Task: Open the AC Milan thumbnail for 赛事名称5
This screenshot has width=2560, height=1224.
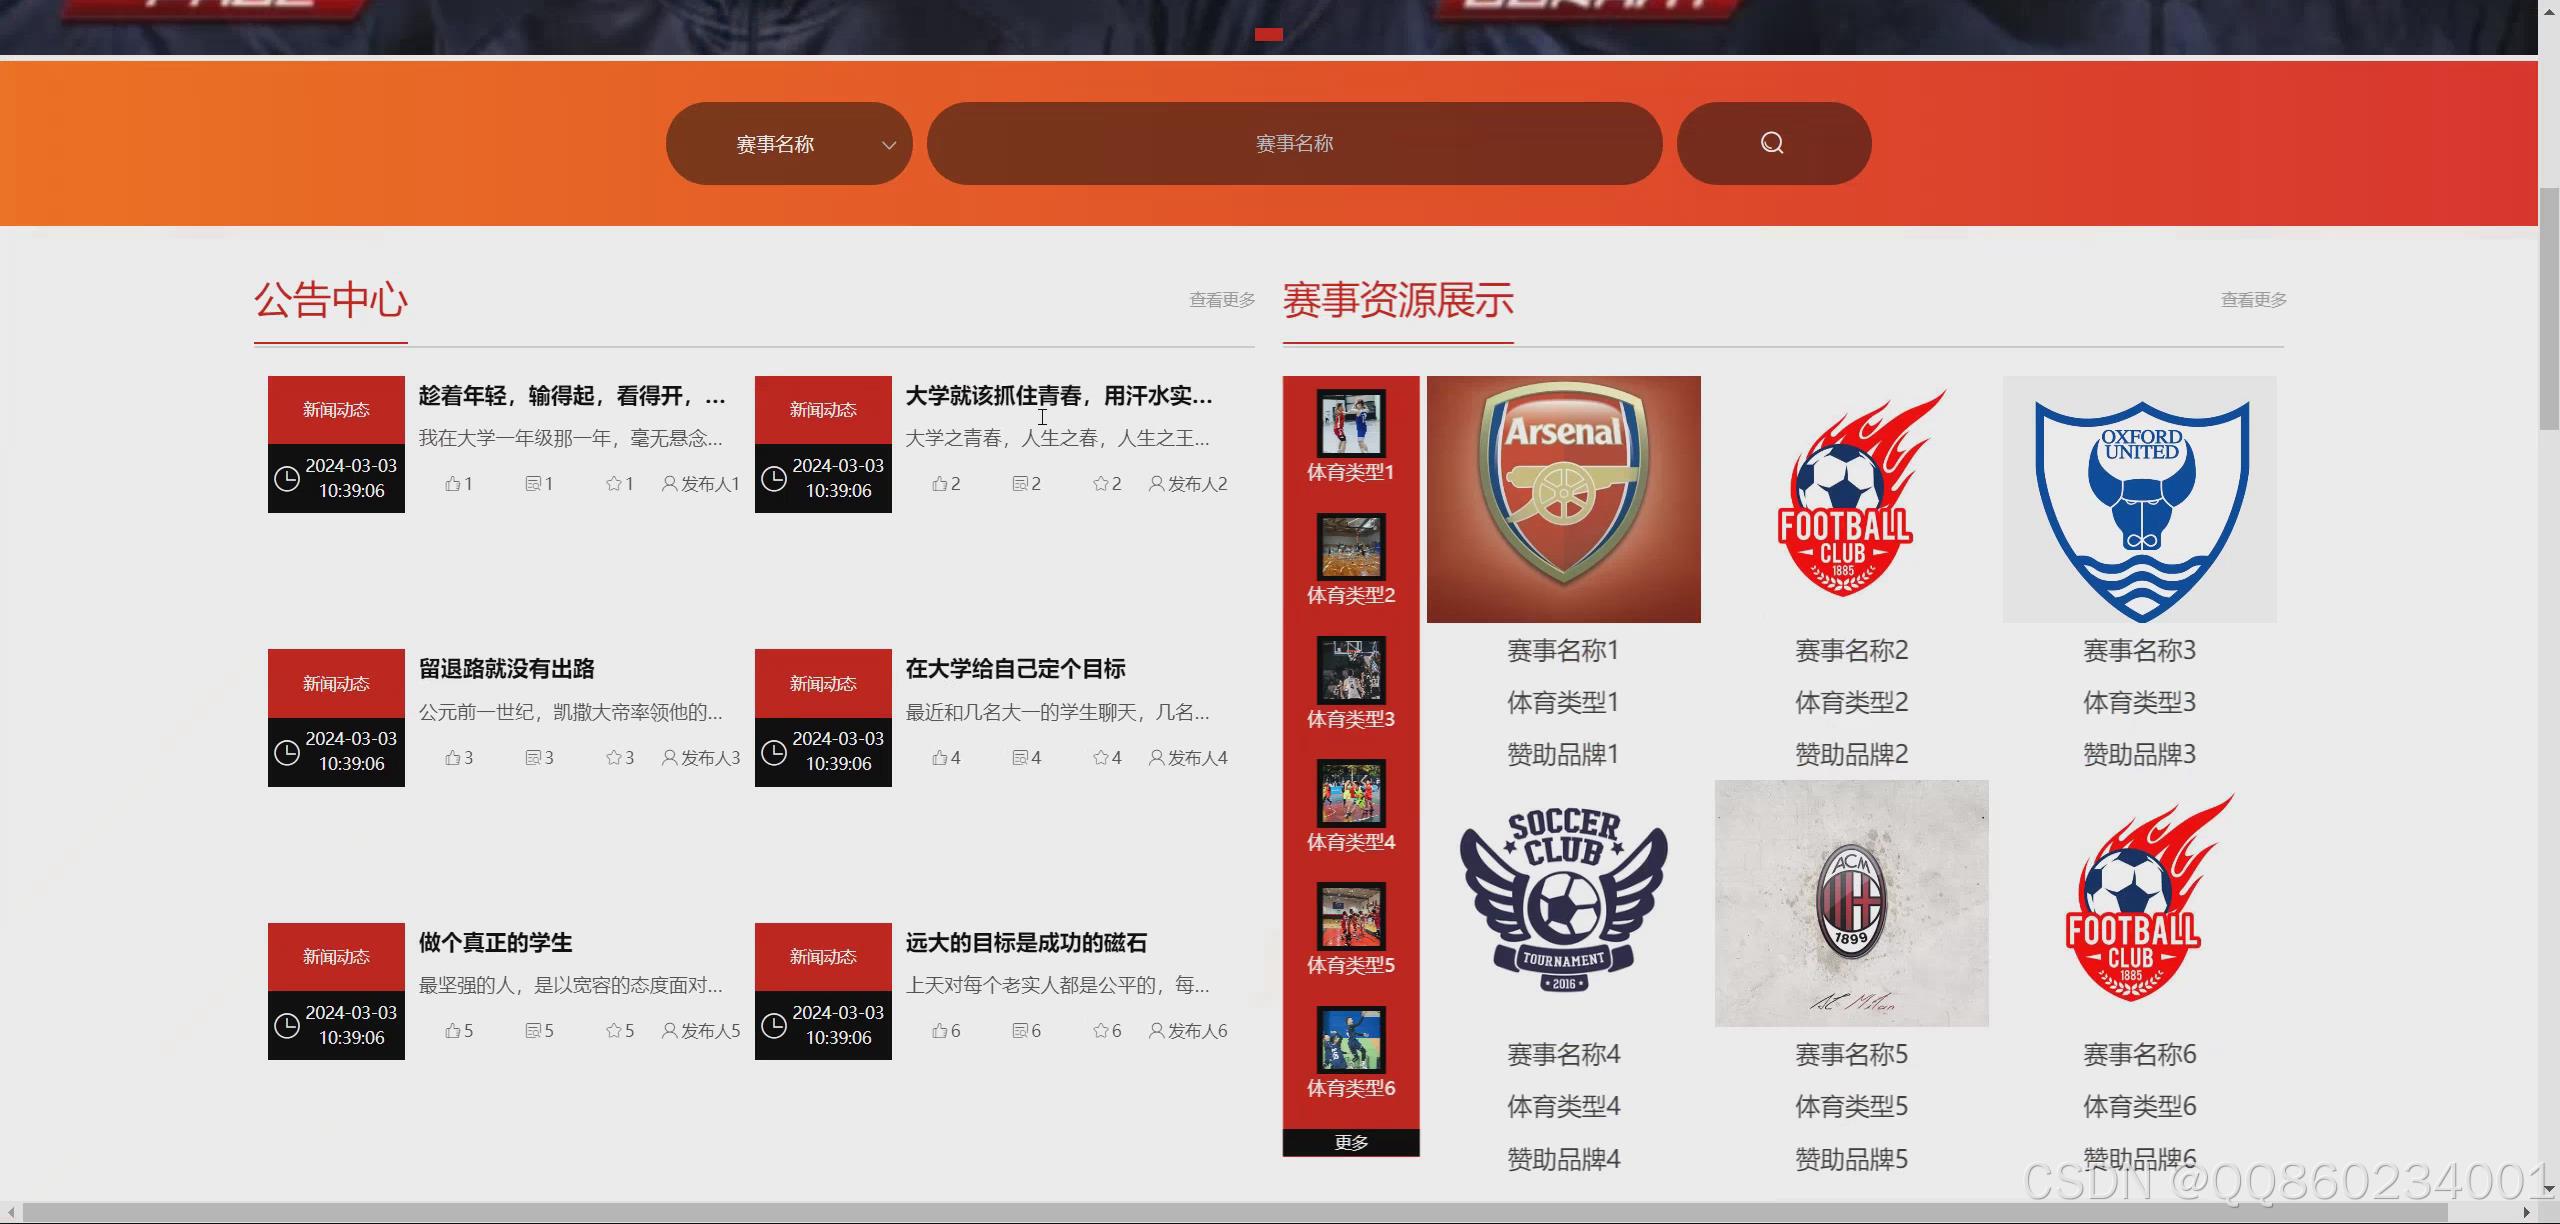Action: (x=1851, y=903)
